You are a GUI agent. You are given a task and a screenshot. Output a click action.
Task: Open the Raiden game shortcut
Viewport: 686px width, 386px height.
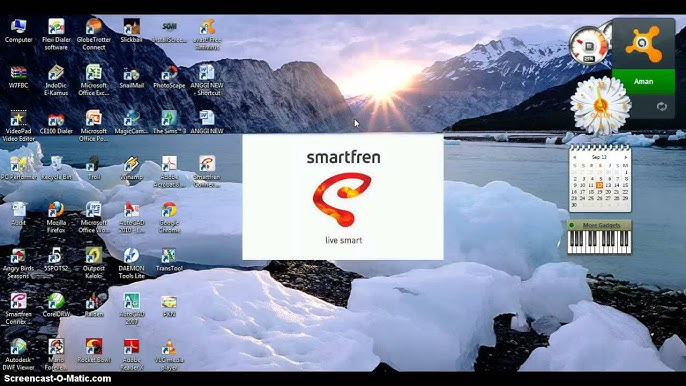coord(94,305)
